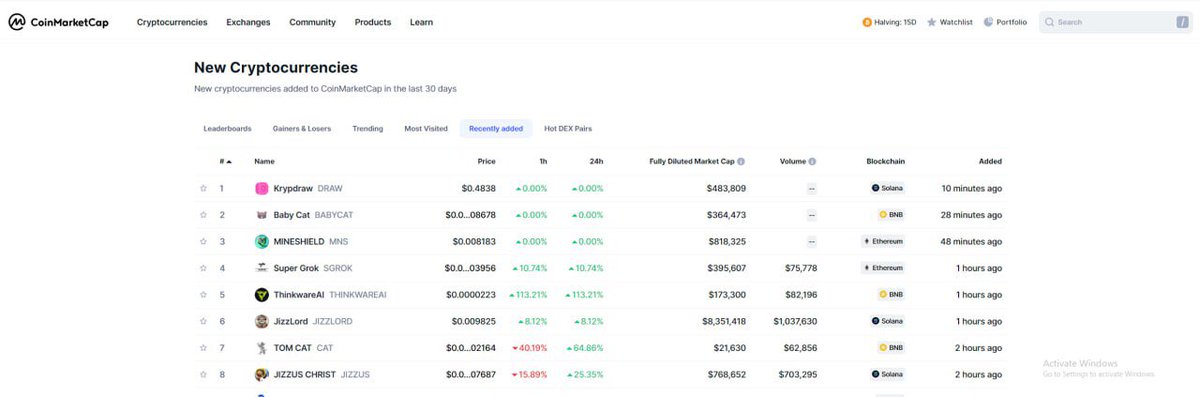Click the TOM CAT coin logo
Screen dimensions: 1200x397
pyautogui.click(x=262, y=348)
